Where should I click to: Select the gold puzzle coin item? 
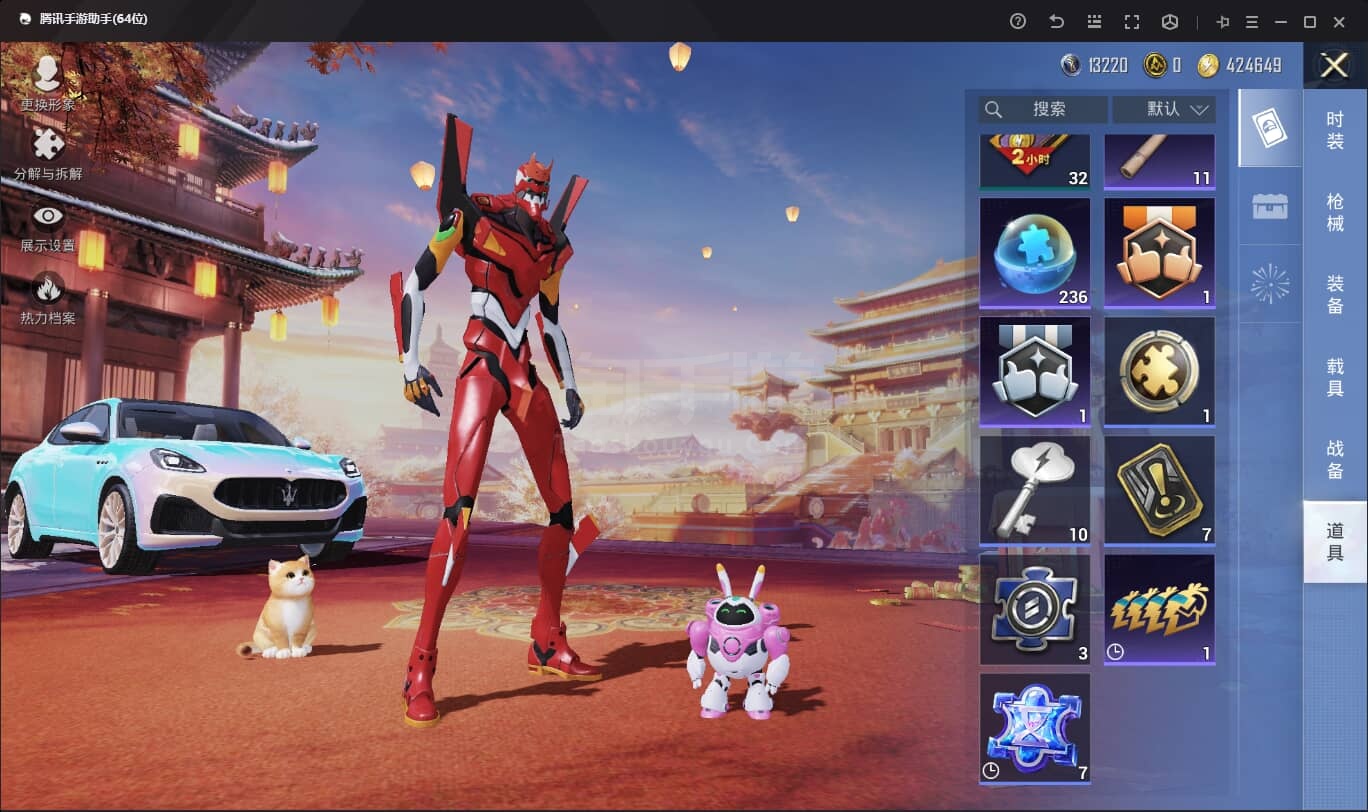(1159, 372)
